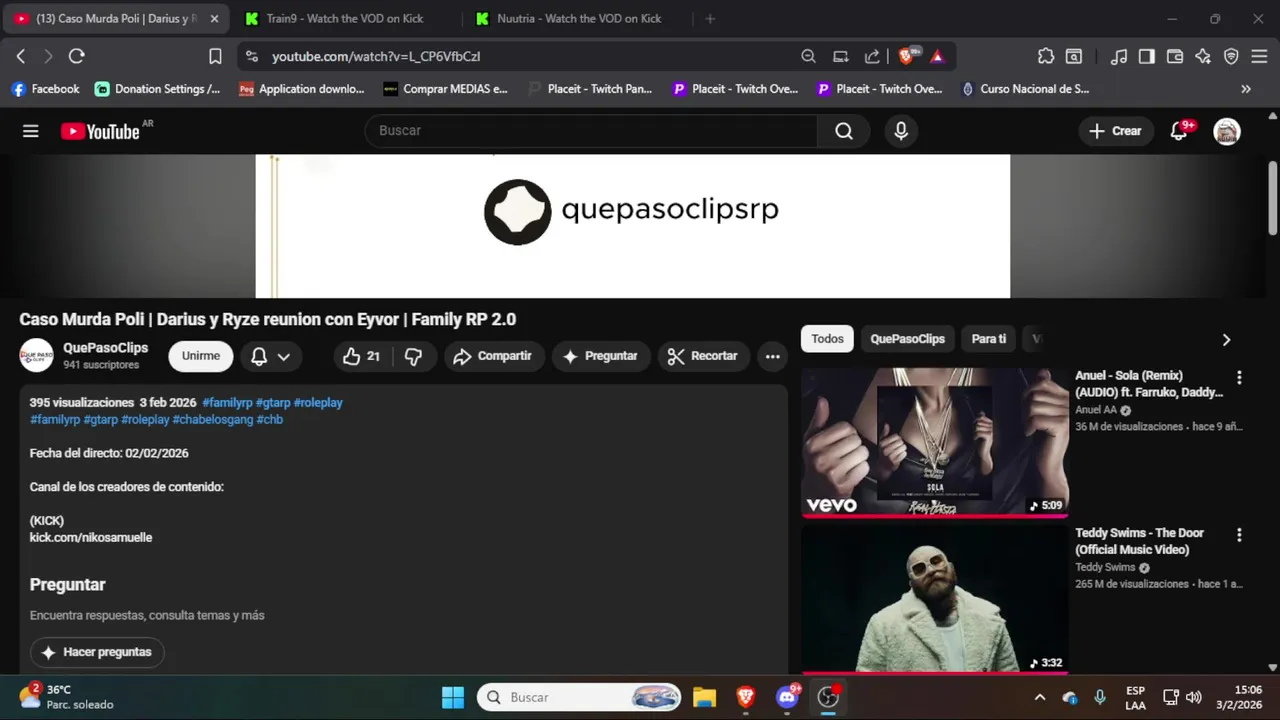Open File Explorer from the taskbar

point(705,697)
